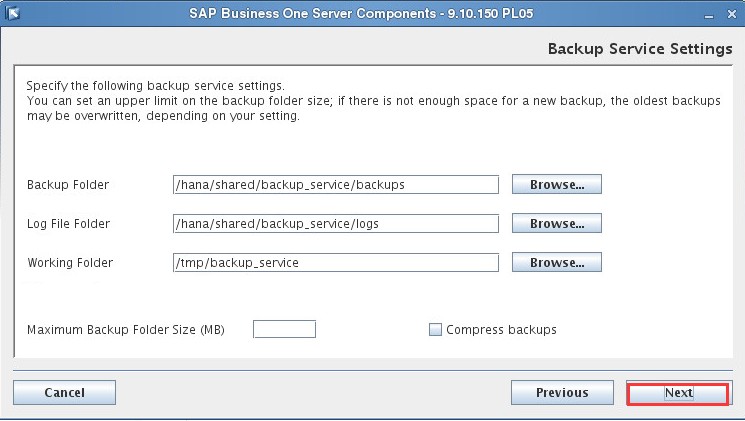Image resolution: width=745 pixels, height=421 pixels.
Task: Close the SAP Business One installer window
Action: [x=732, y=14]
